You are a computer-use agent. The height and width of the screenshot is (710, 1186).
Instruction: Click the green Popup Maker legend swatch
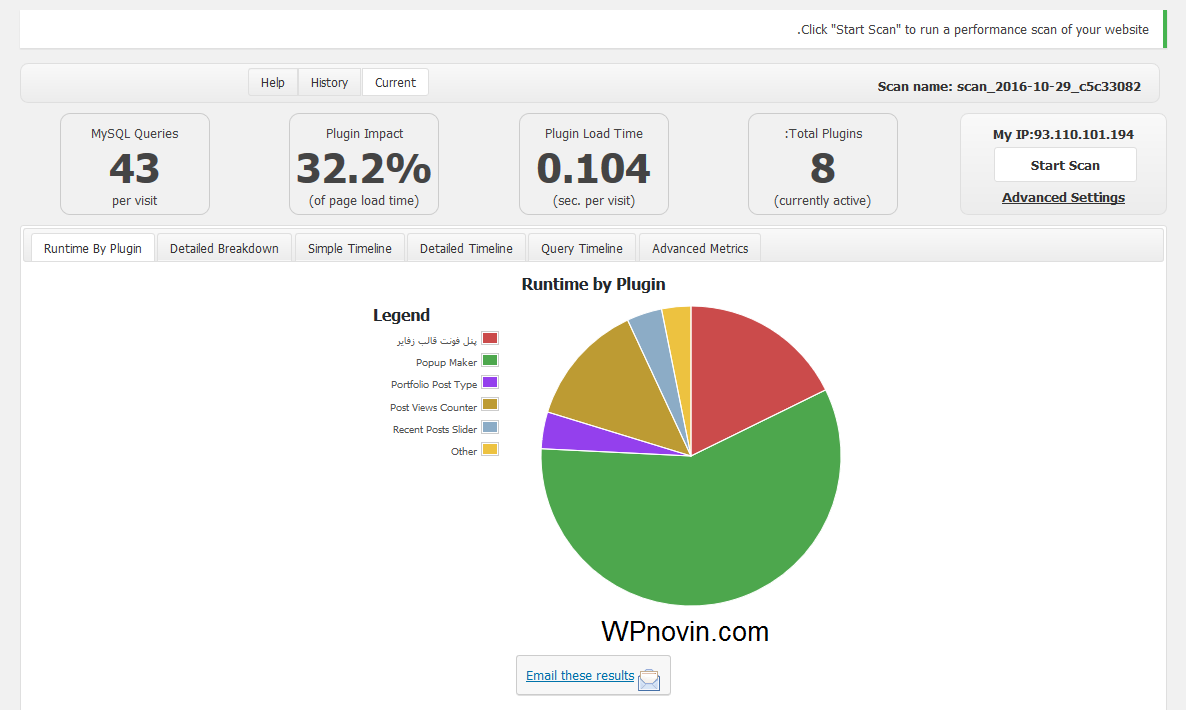(x=490, y=360)
